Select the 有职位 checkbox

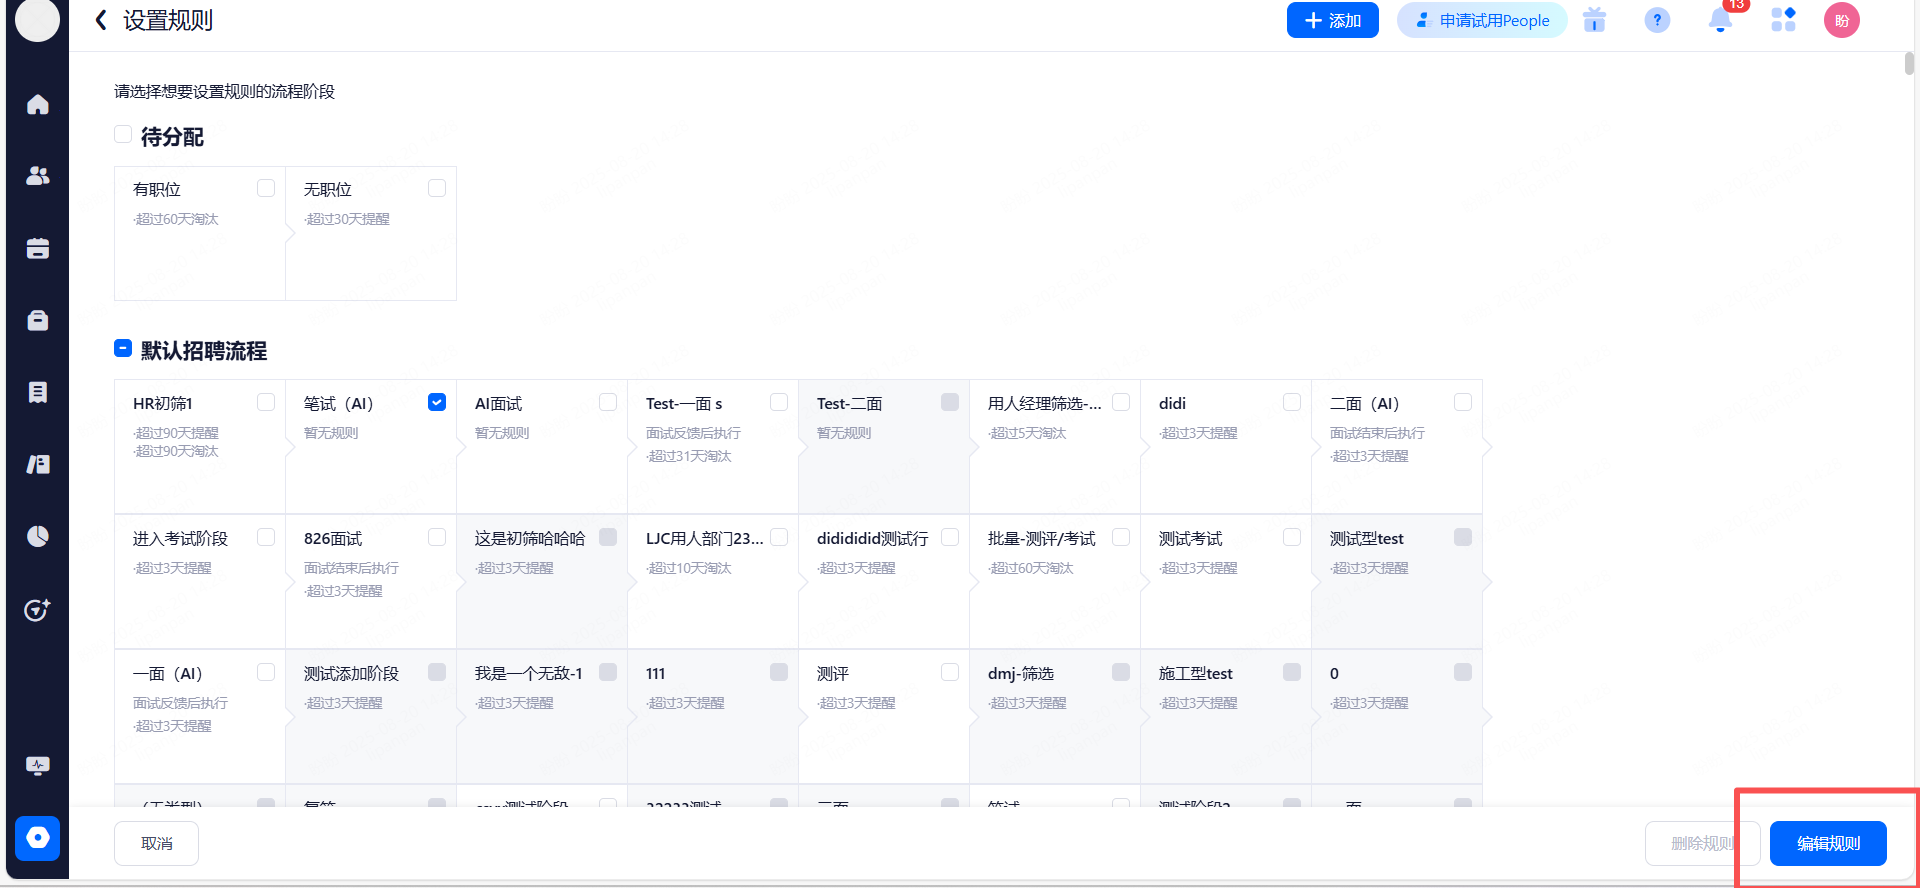click(x=266, y=188)
